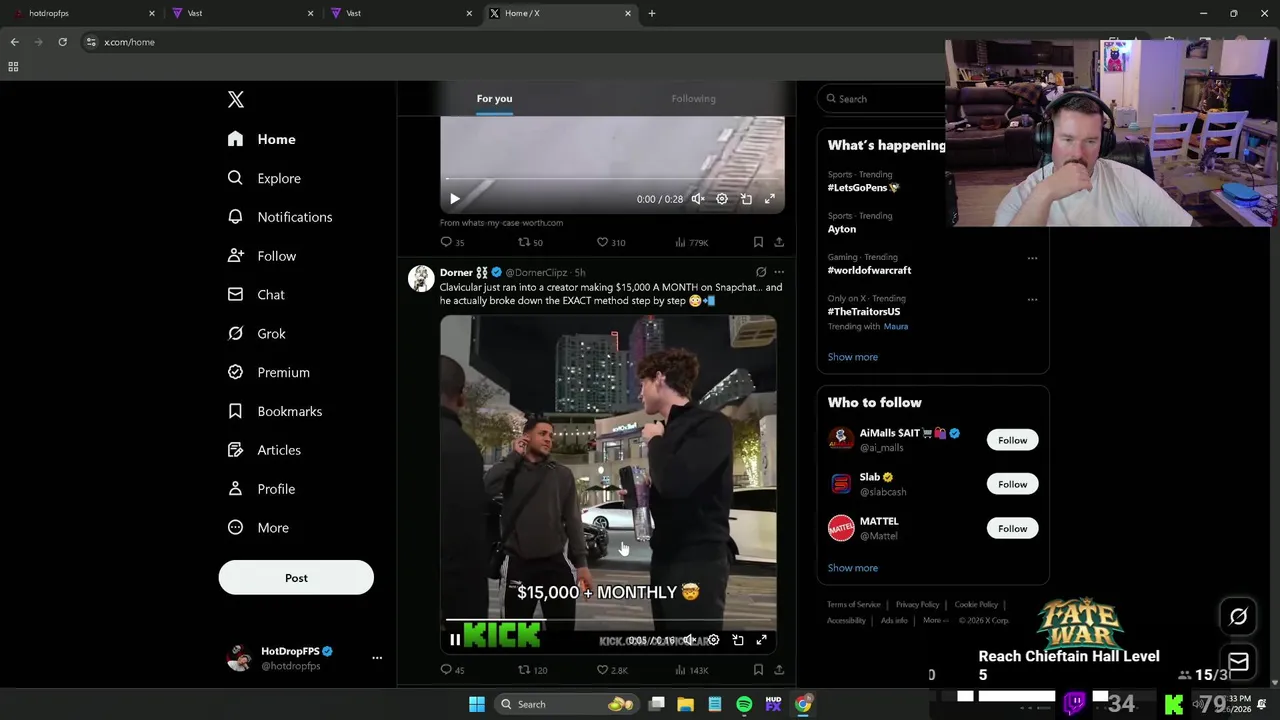The image size is (1280, 720).
Task: Open the more options on Dorner's post
Action: (x=779, y=272)
